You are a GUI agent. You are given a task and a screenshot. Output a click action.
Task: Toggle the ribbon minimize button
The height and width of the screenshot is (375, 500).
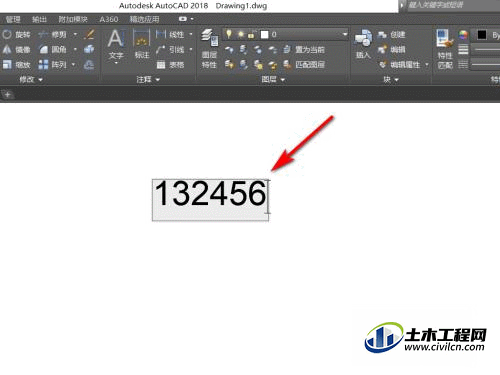pyautogui.click(x=182, y=19)
